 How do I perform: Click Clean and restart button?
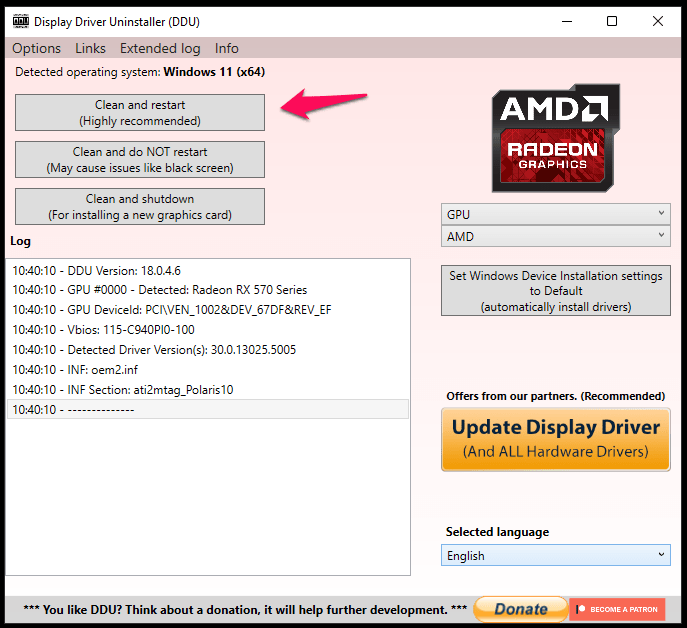pos(140,113)
